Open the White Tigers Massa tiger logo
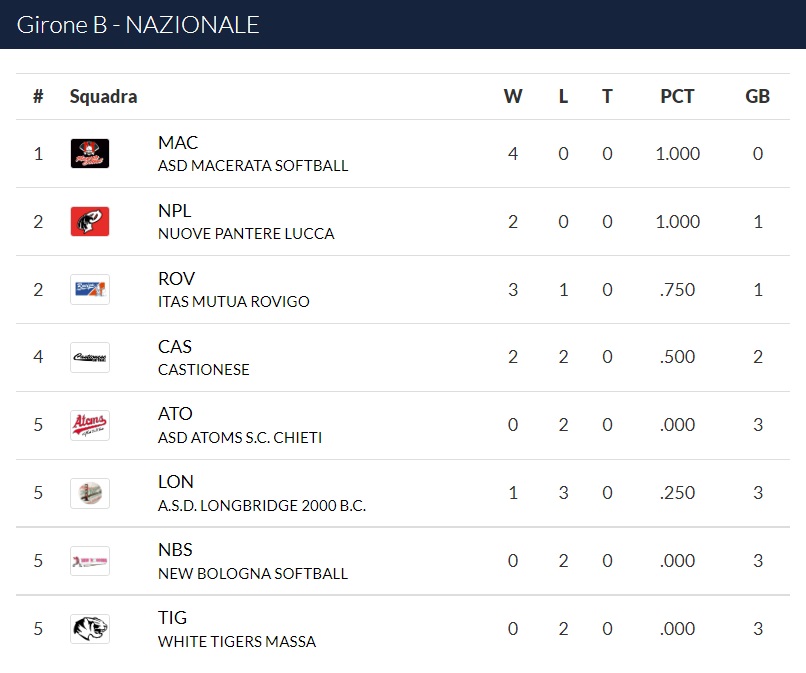This screenshot has width=806, height=673. pos(90,629)
